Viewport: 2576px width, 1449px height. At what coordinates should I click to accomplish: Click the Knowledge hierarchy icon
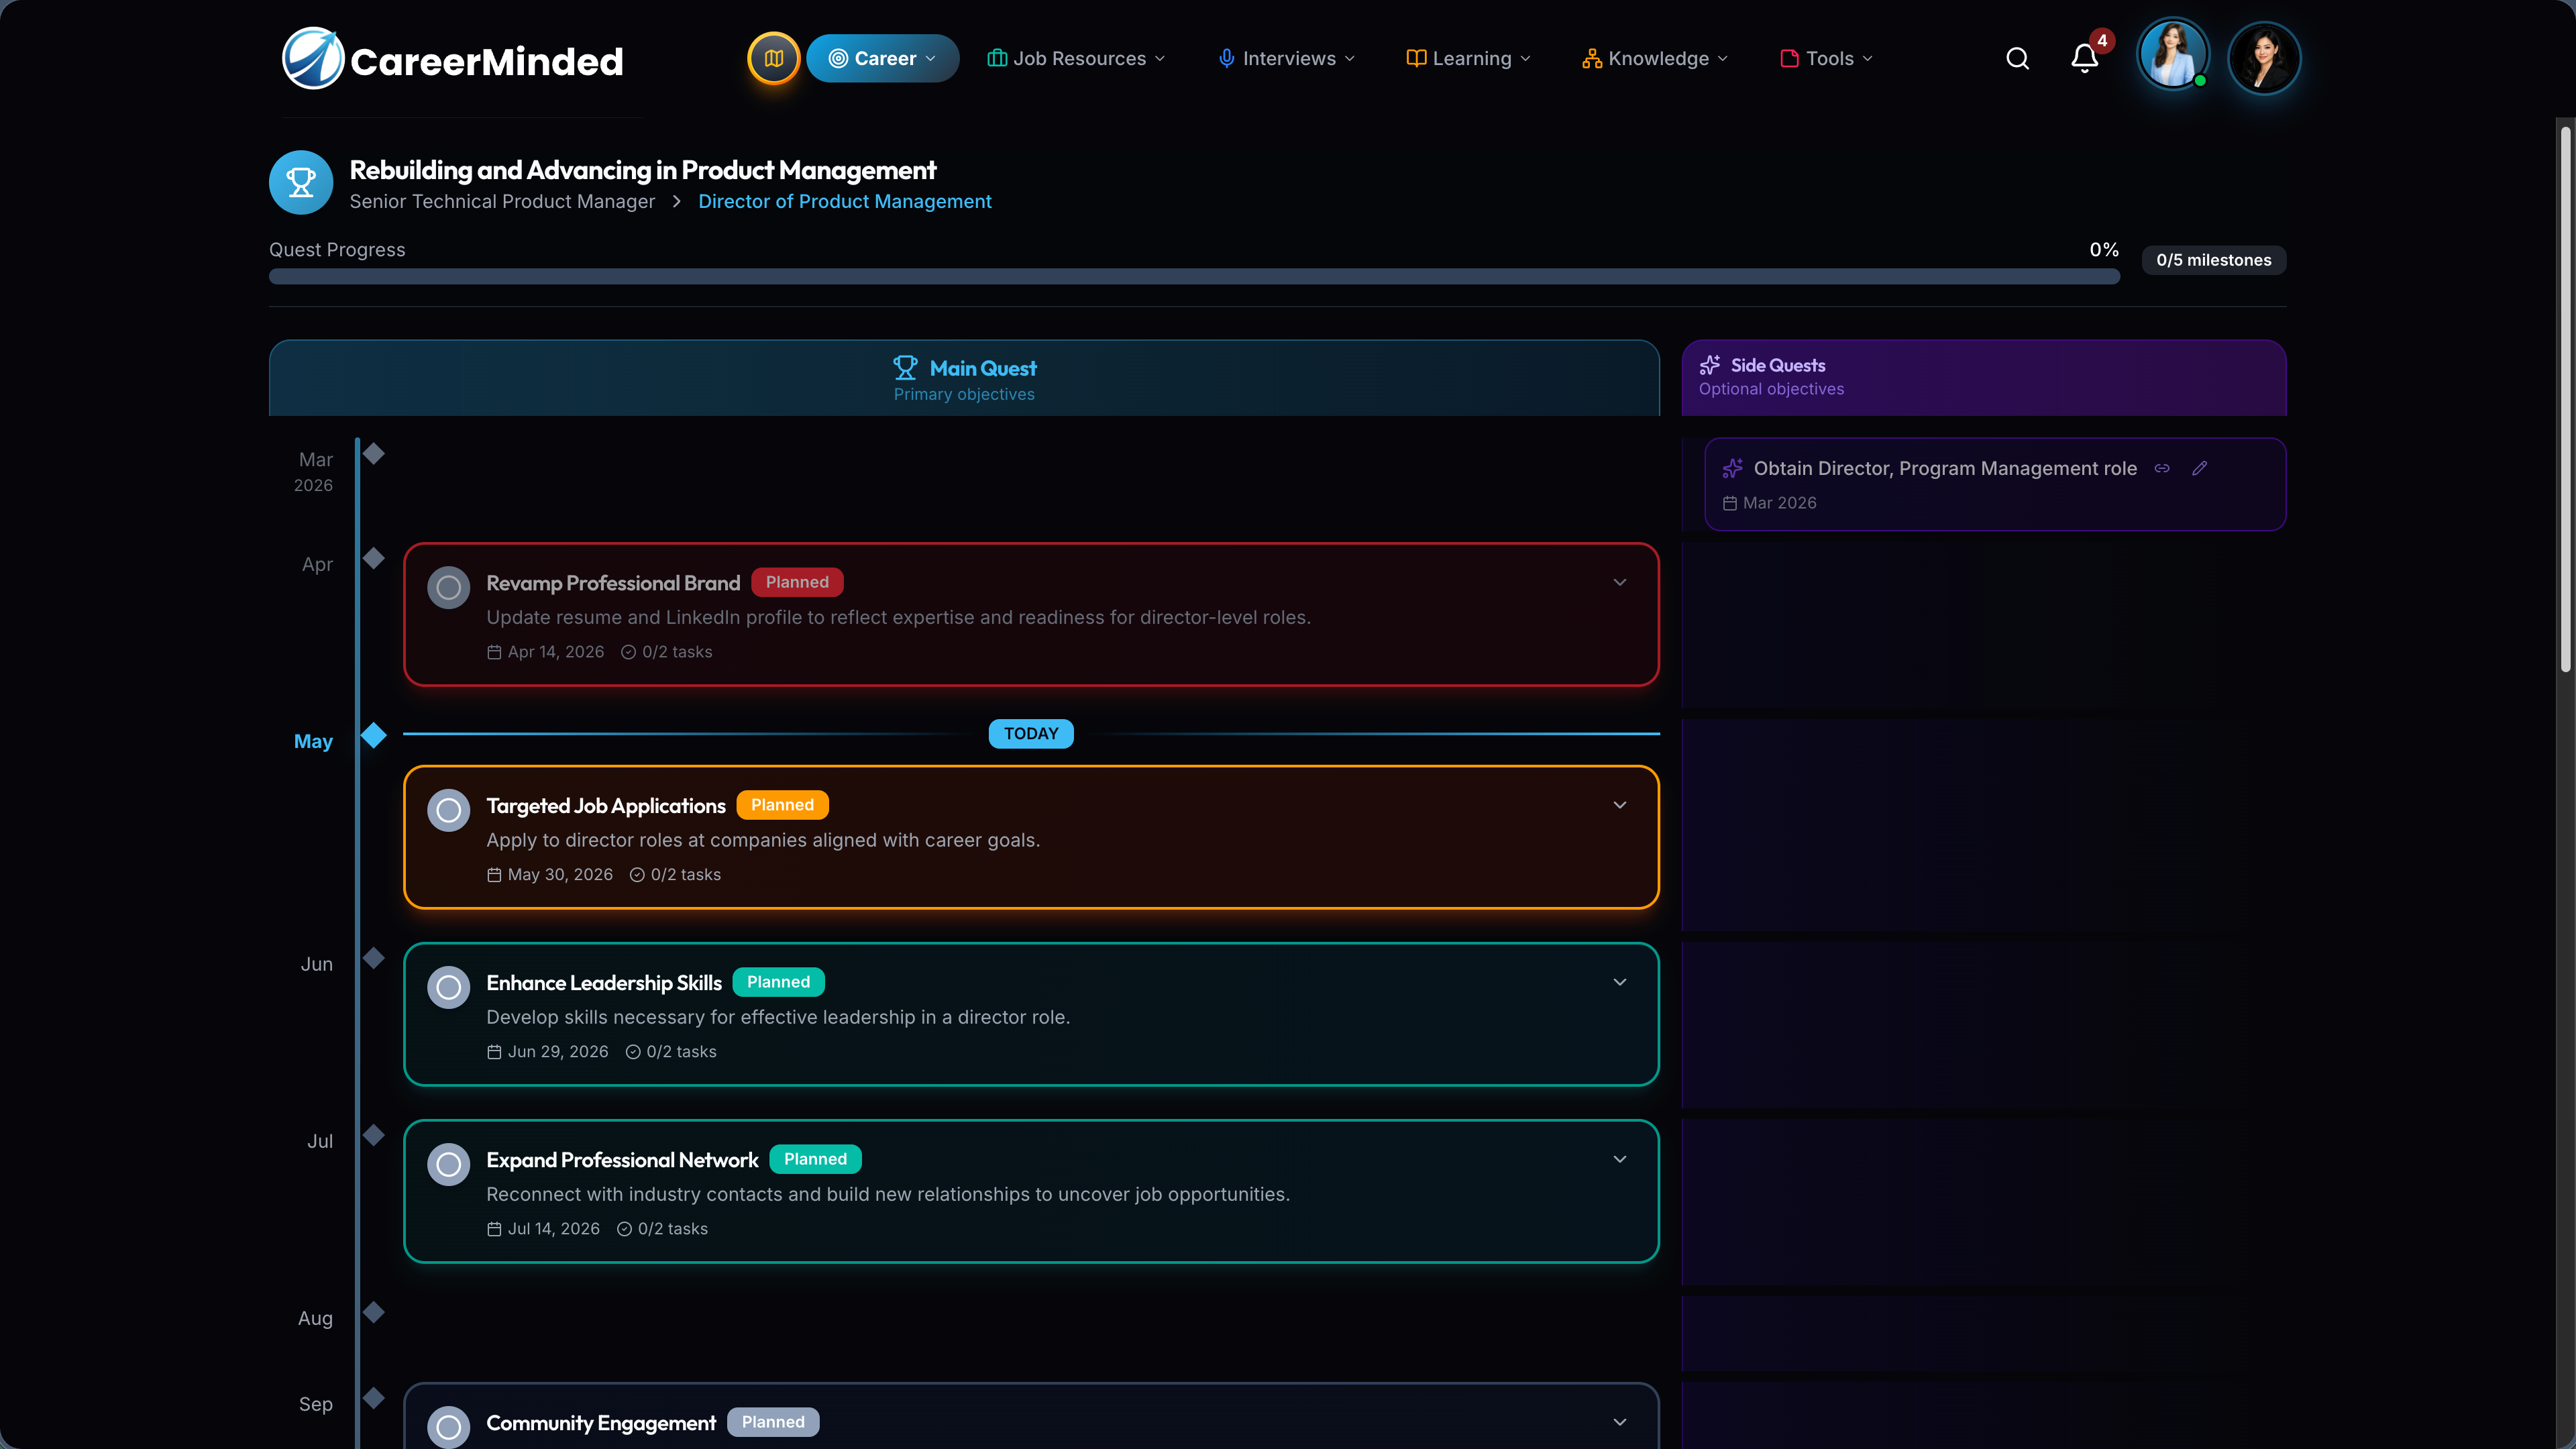click(1592, 58)
